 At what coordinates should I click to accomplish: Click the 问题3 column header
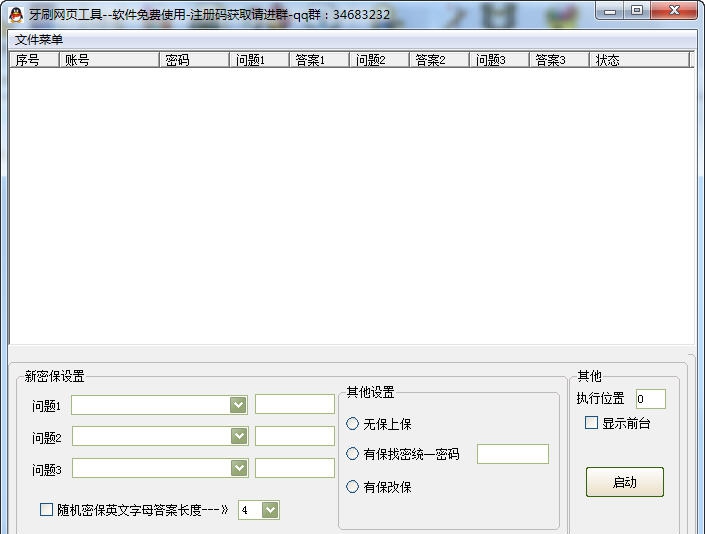[x=499, y=60]
